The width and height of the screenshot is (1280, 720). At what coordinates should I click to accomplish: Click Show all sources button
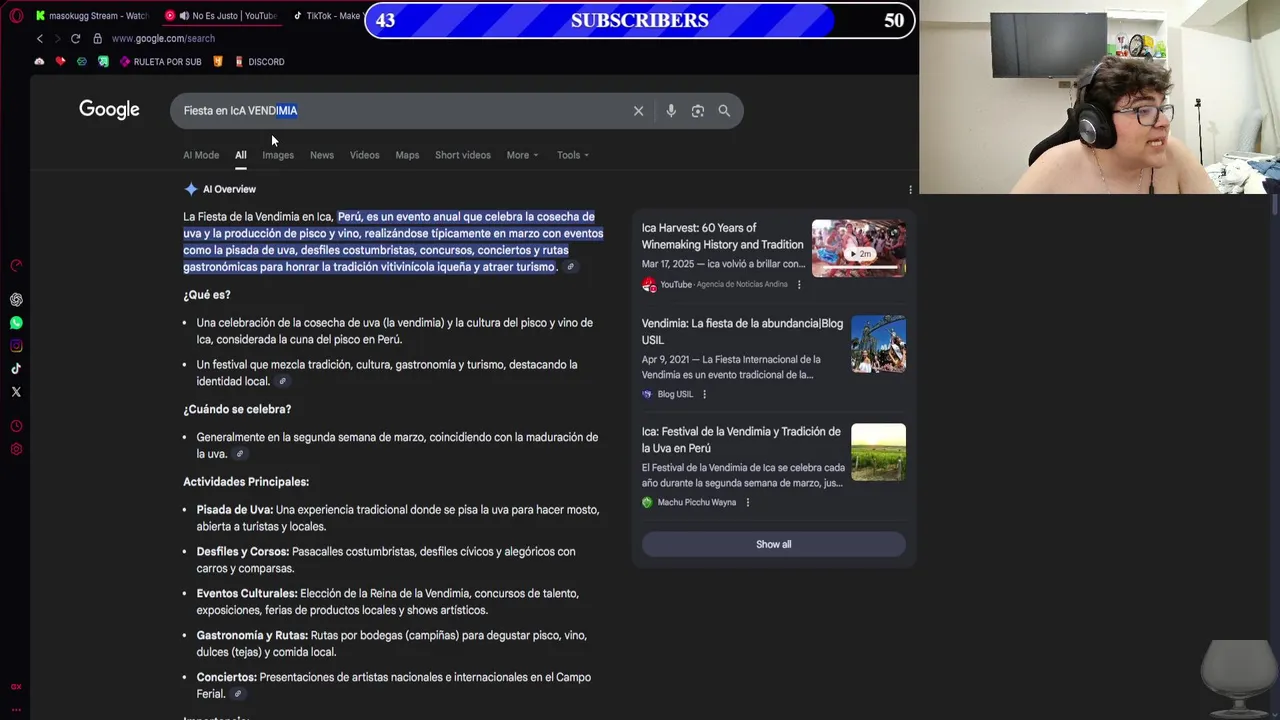[x=773, y=544]
